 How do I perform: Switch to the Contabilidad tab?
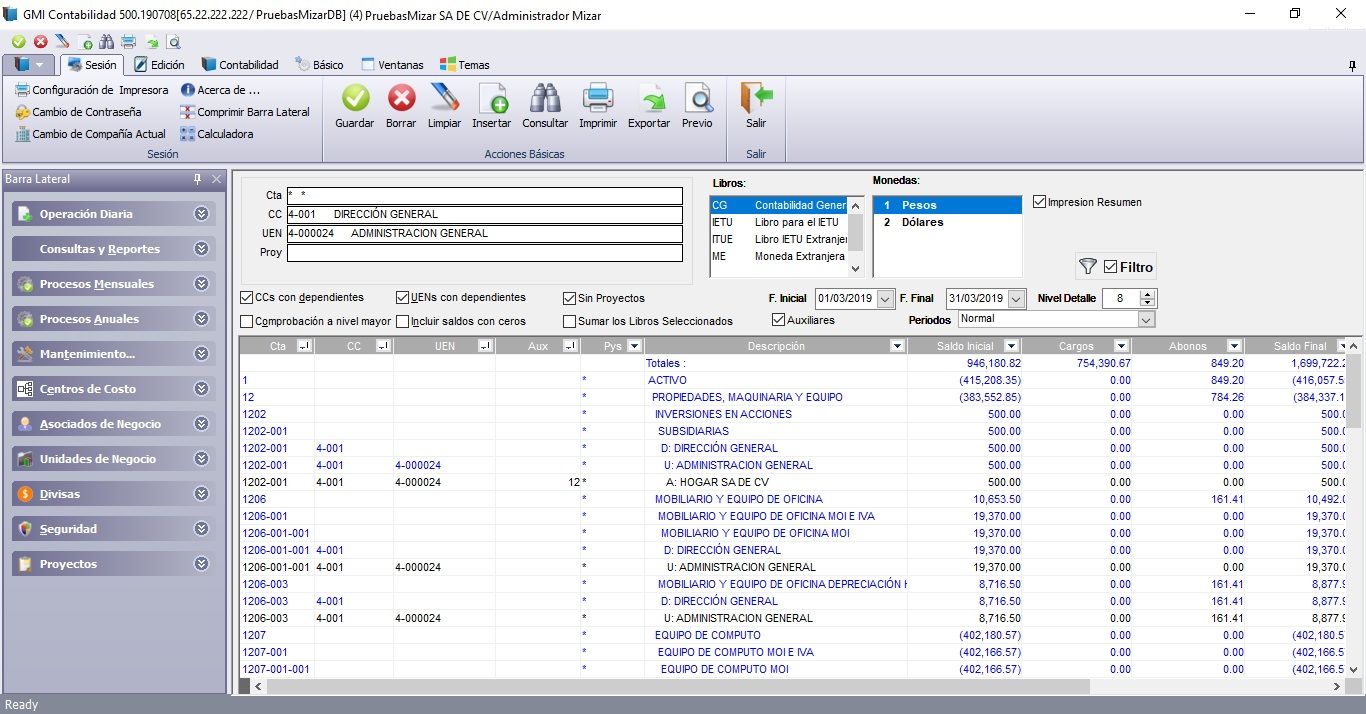pos(240,65)
